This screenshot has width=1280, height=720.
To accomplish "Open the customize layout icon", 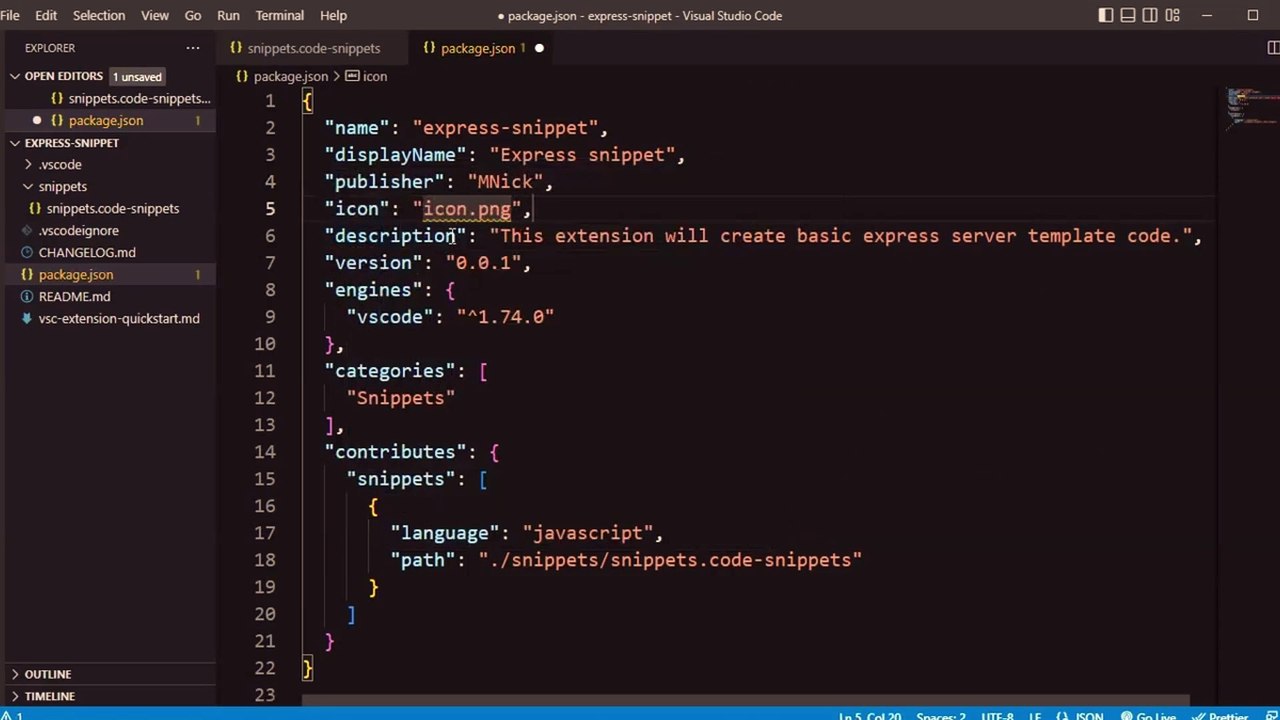I will [x=1173, y=15].
